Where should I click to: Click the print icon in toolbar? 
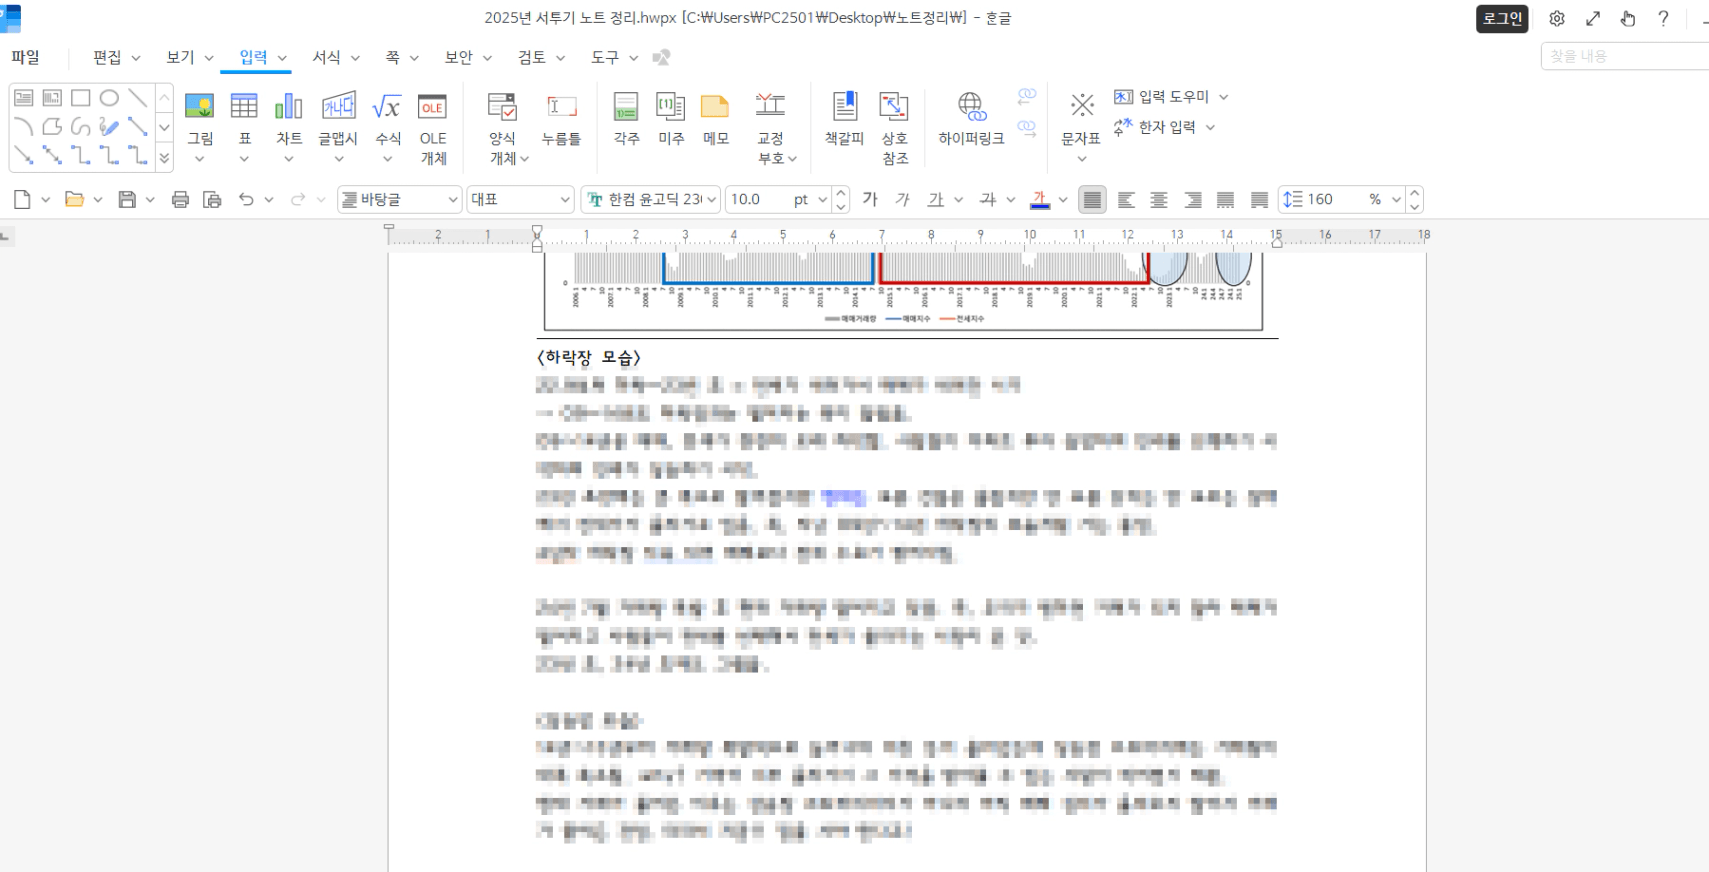pyautogui.click(x=180, y=200)
